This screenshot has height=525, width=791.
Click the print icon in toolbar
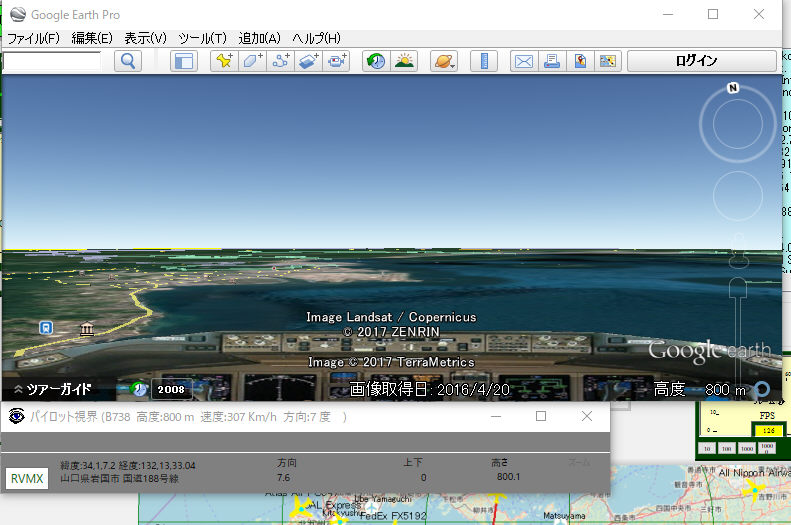coord(551,61)
